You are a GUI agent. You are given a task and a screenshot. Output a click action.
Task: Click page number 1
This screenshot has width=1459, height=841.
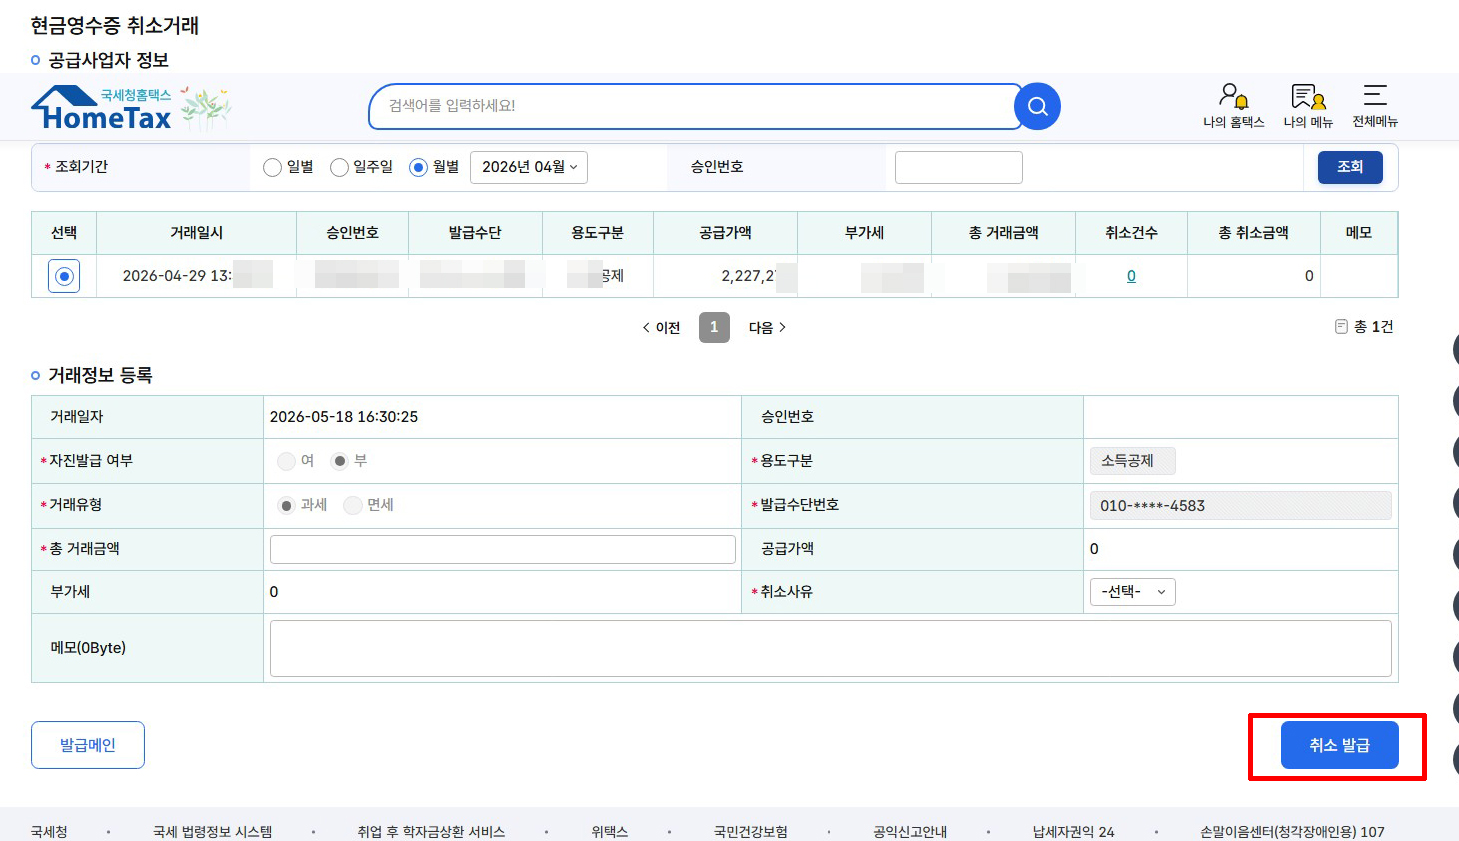click(714, 327)
